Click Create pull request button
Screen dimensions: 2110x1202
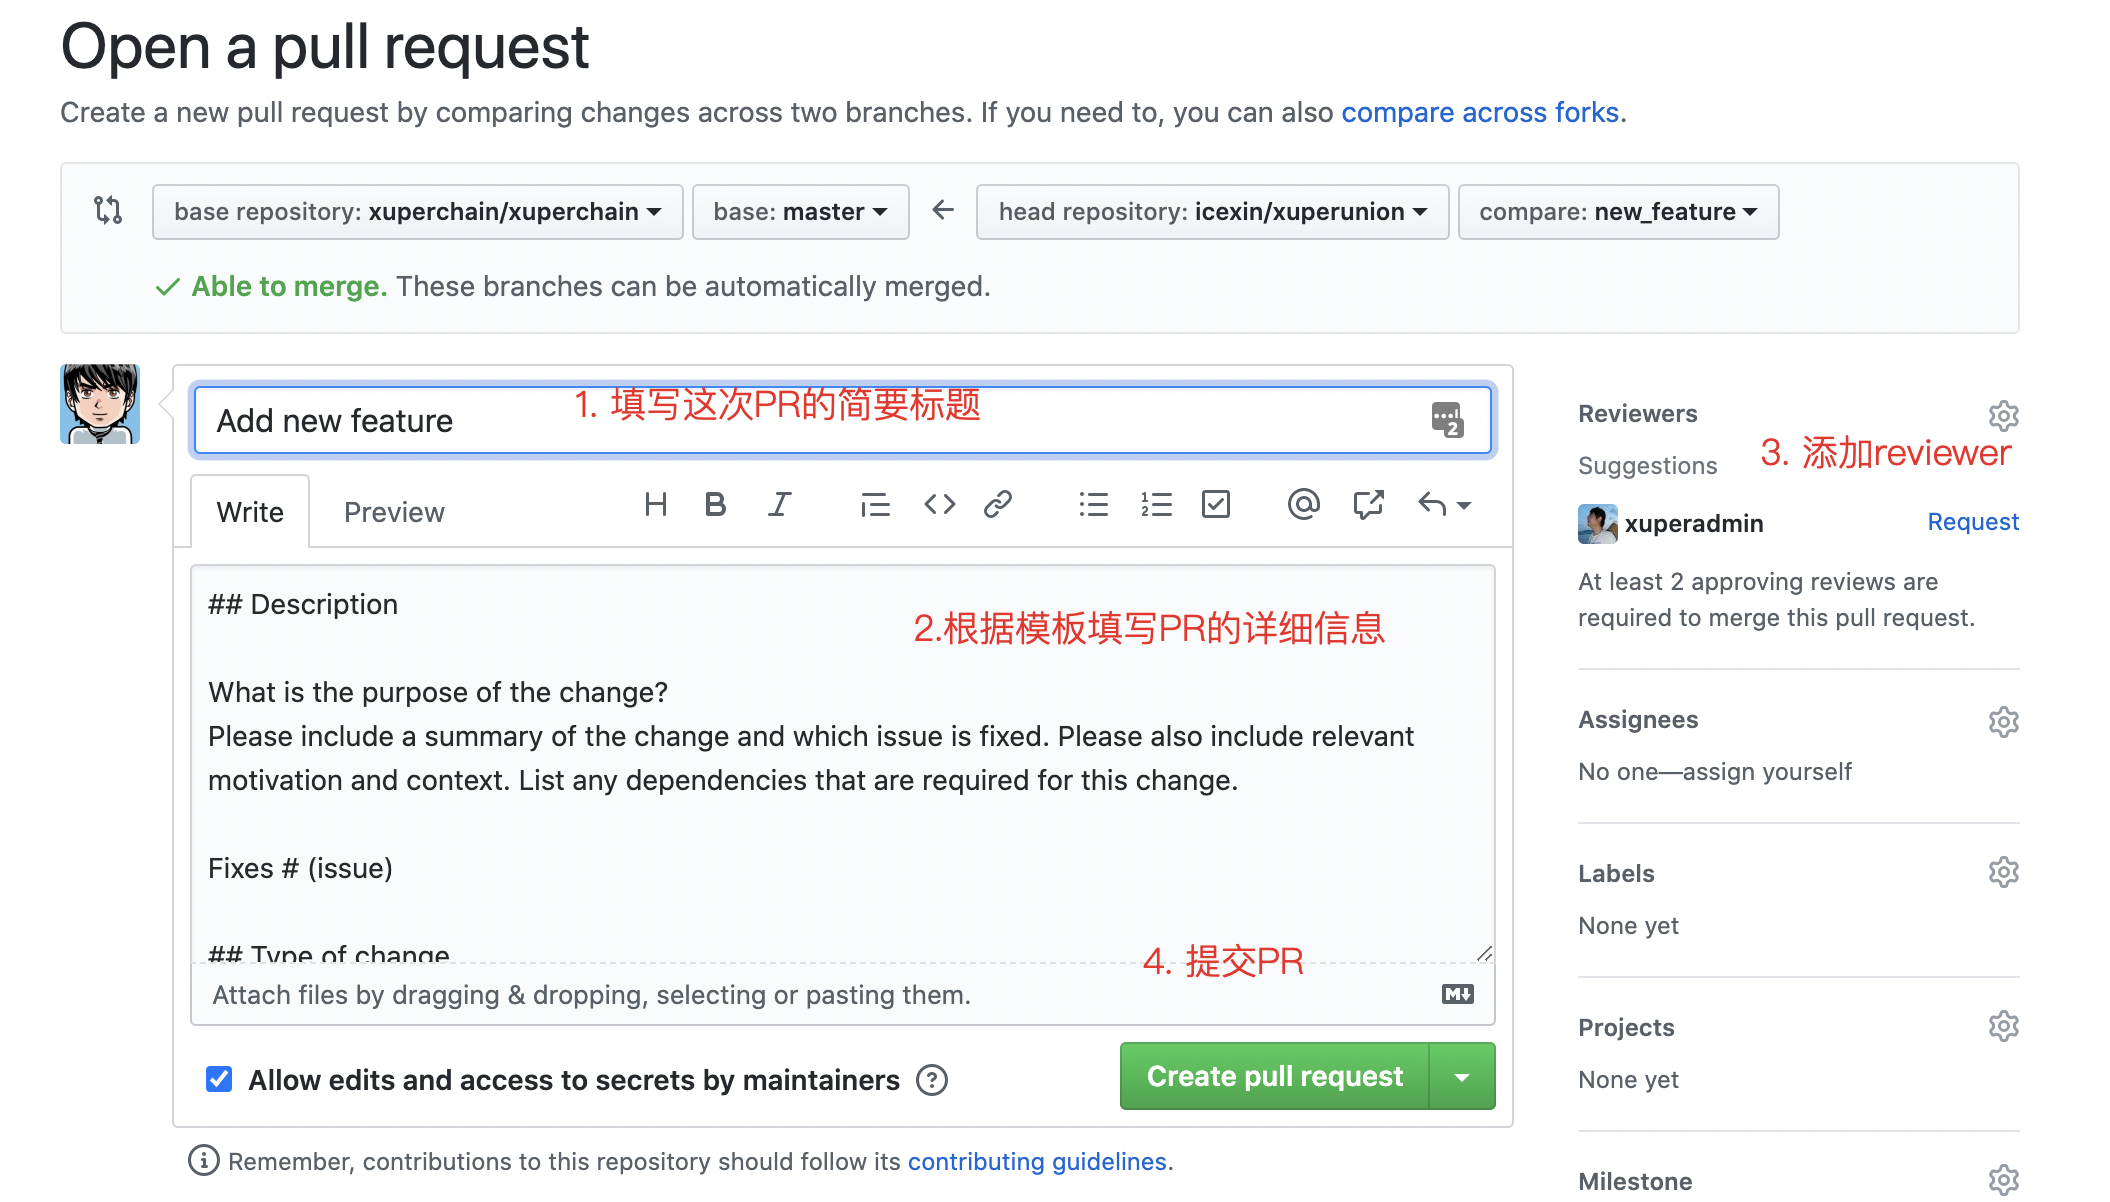coord(1275,1077)
